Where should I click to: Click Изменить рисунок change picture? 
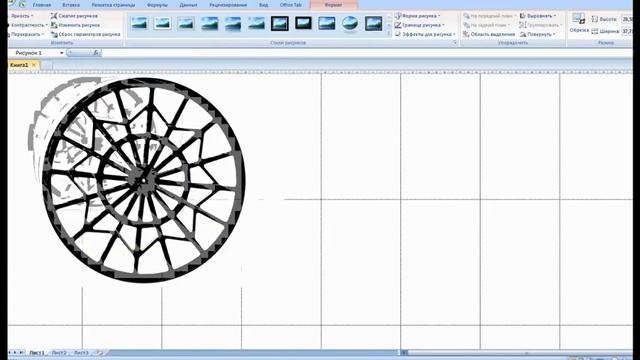[76, 25]
